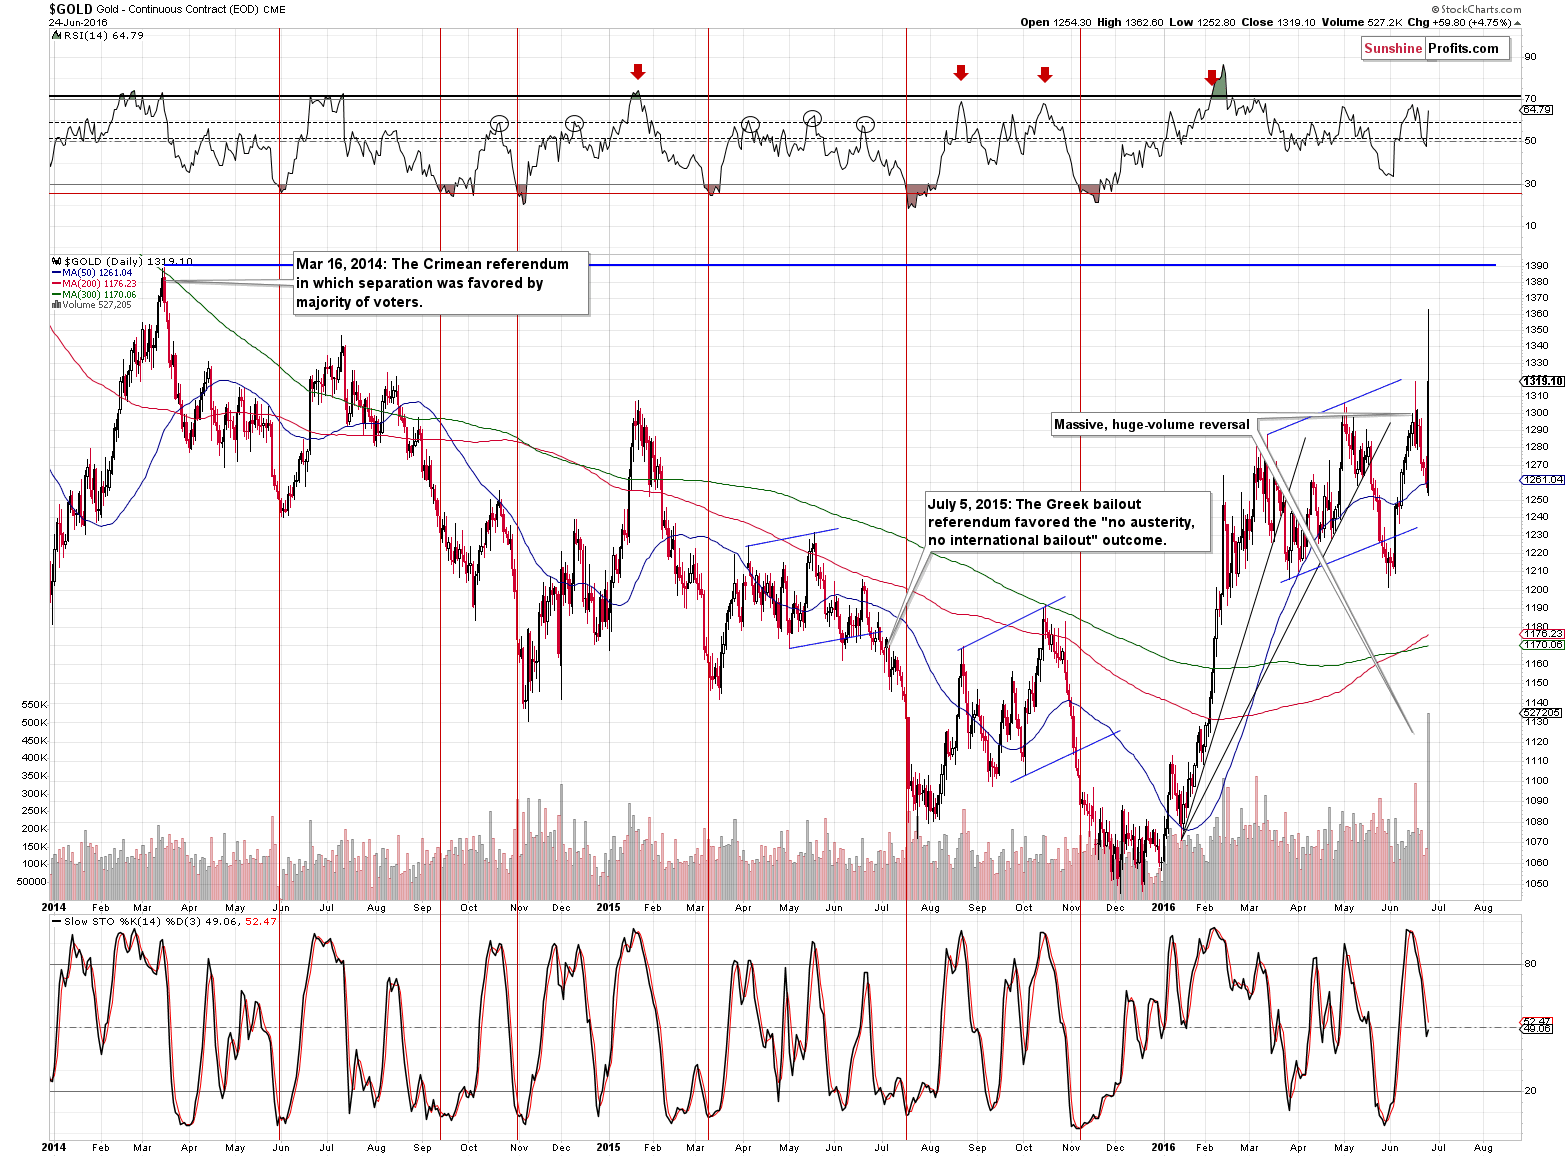This screenshot has height=1157, width=1565.
Task: Click the Aug label at far right of price chart axis
Action: pos(1483,908)
